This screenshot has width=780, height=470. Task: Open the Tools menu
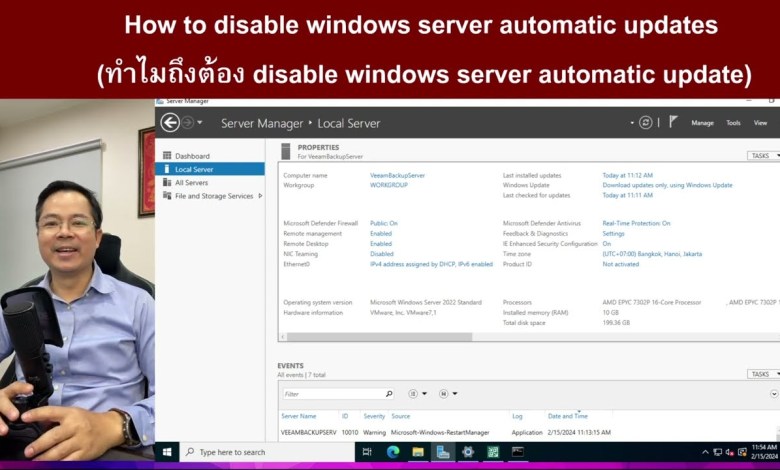733,123
